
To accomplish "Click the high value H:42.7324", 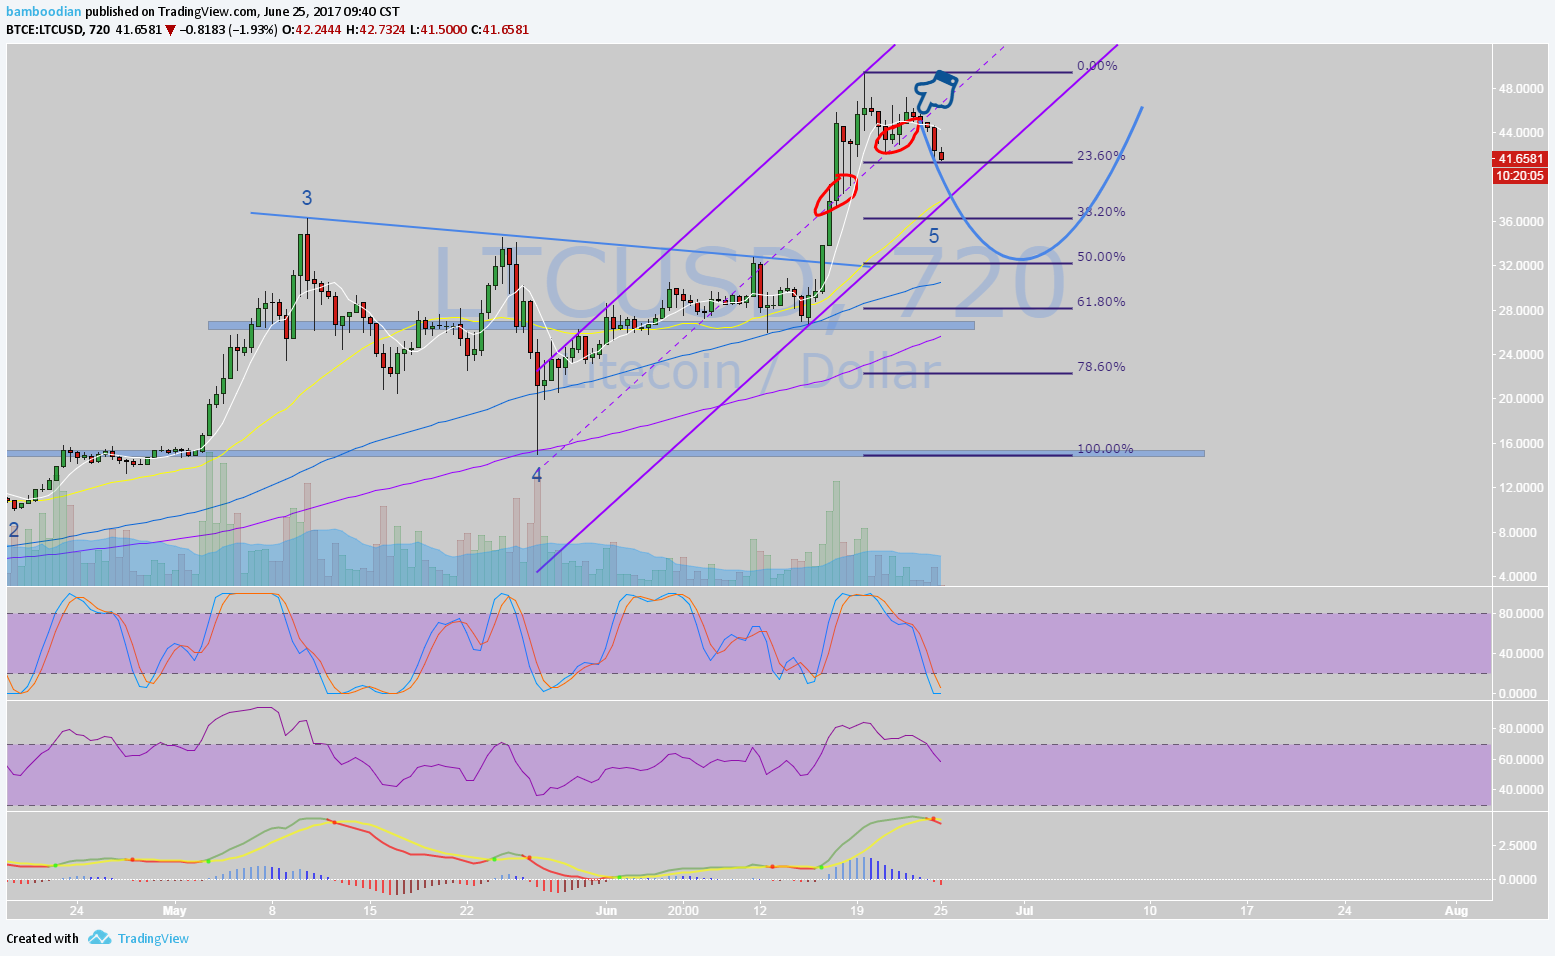I will point(376,30).
